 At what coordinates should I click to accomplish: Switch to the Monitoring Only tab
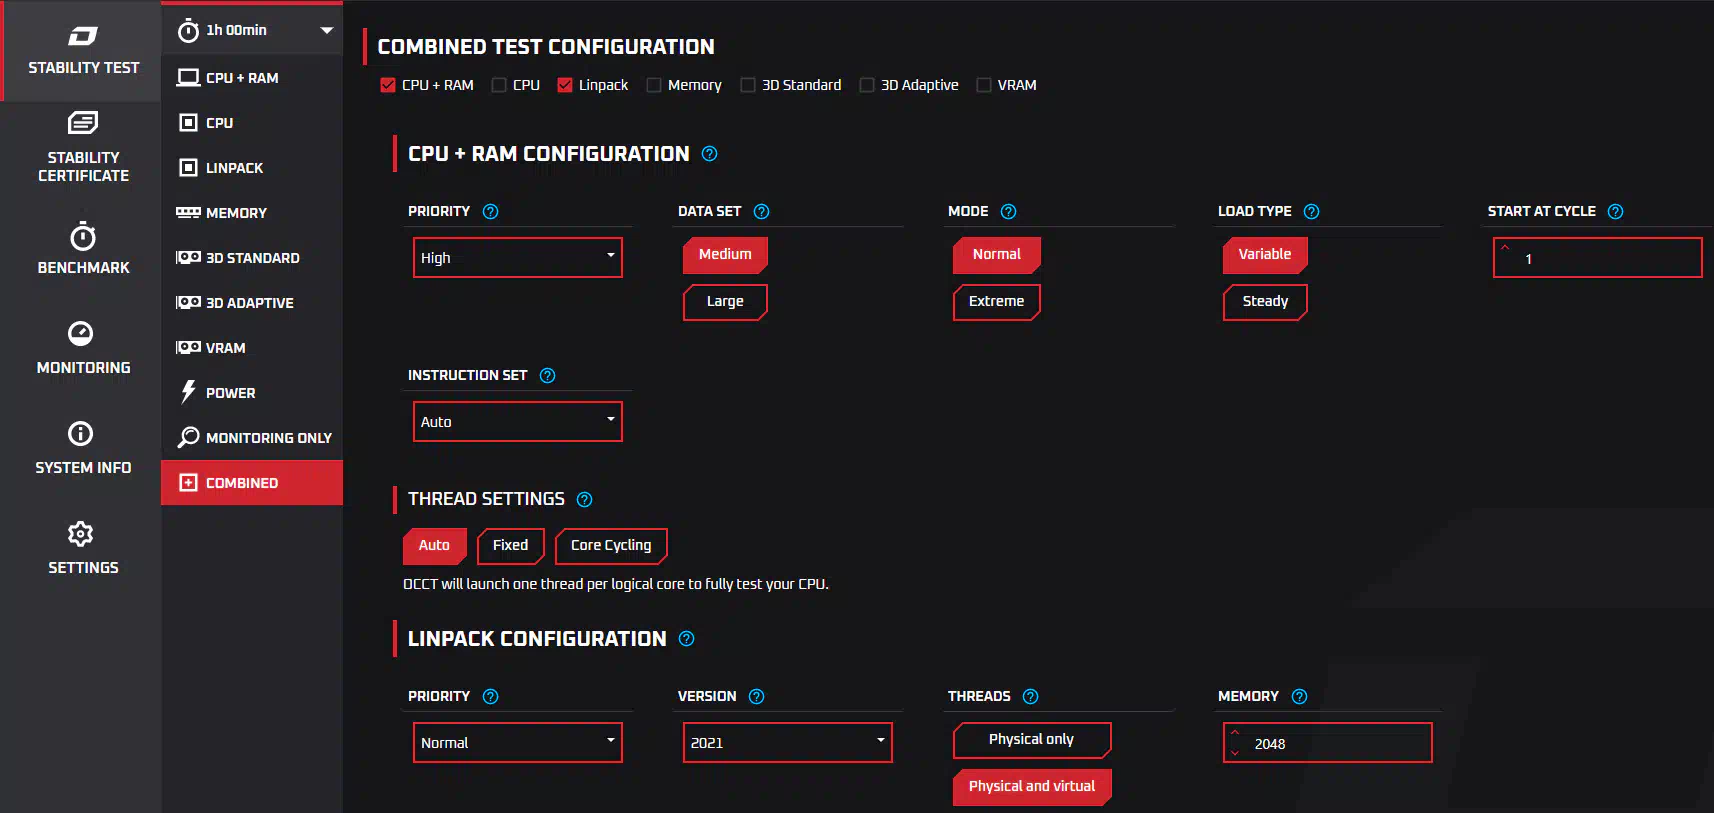pos(252,437)
